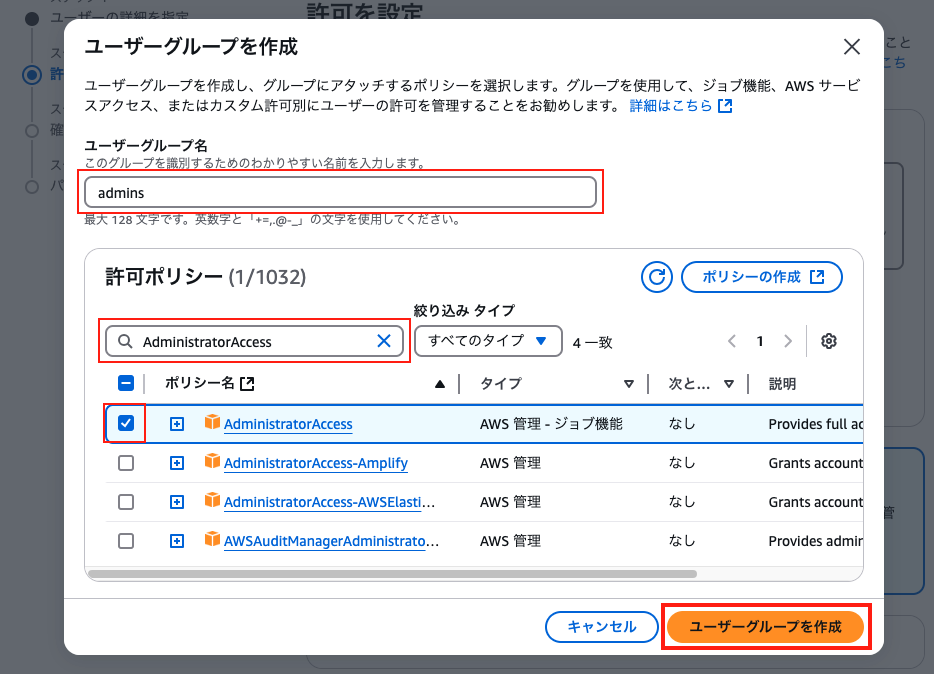Open the table preferences gear icon

(829, 341)
